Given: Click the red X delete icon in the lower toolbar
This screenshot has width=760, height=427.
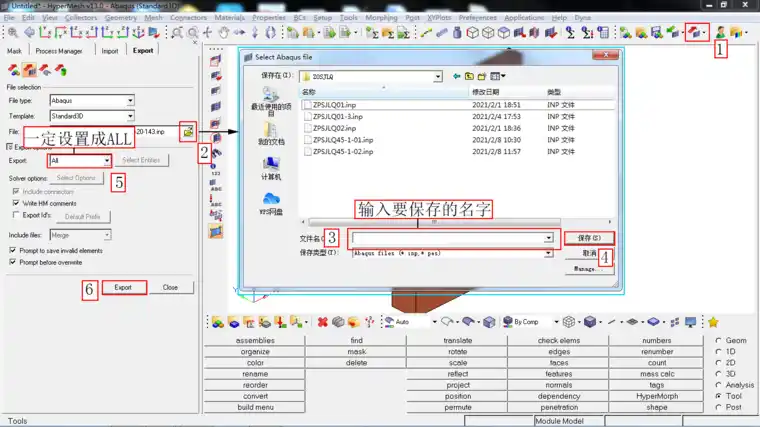Looking at the screenshot, I should [x=322, y=322].
